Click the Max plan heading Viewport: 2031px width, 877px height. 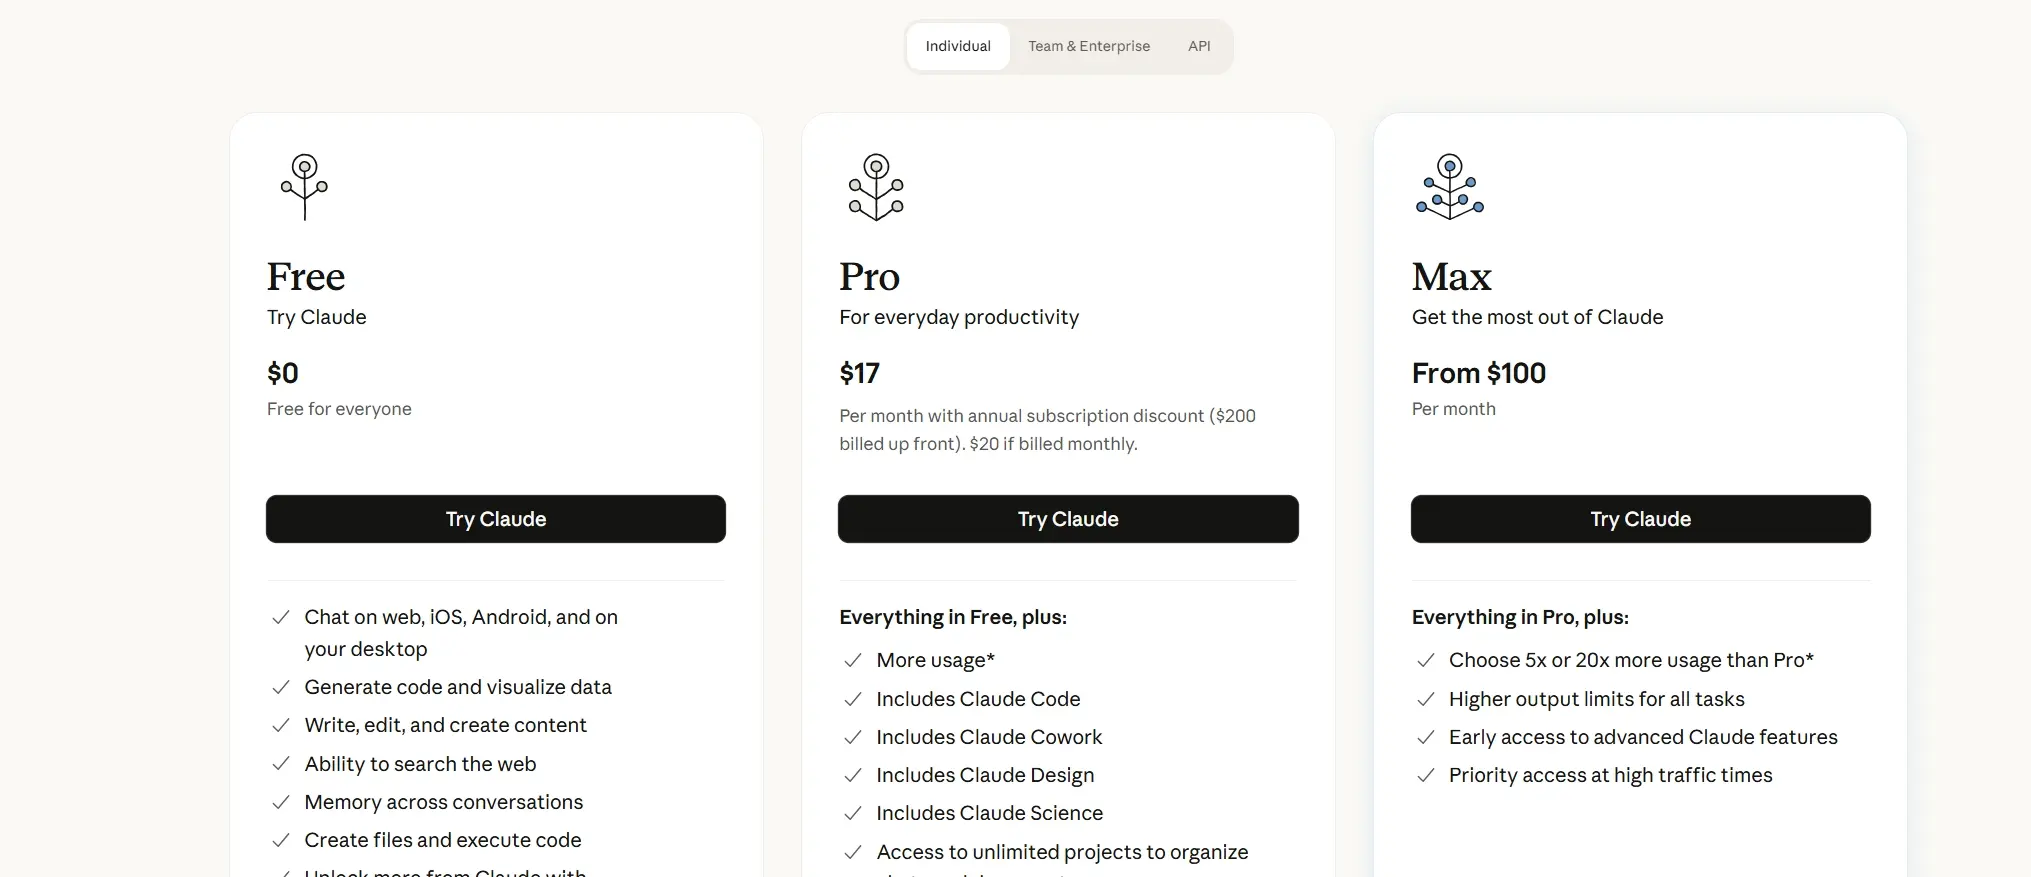tap(1452, 277)
